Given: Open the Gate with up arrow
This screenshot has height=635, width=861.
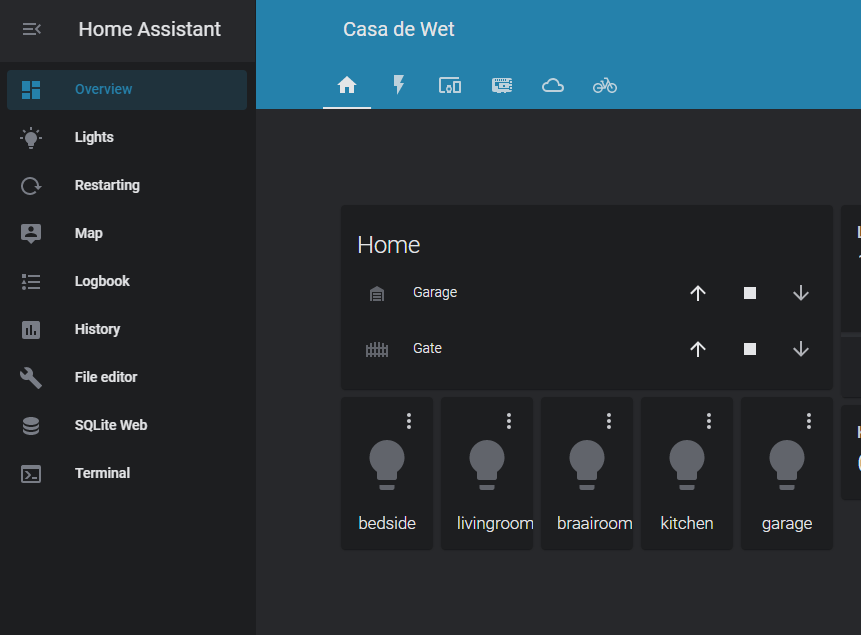Looking at the screenshot, I should tap(698, 349).
